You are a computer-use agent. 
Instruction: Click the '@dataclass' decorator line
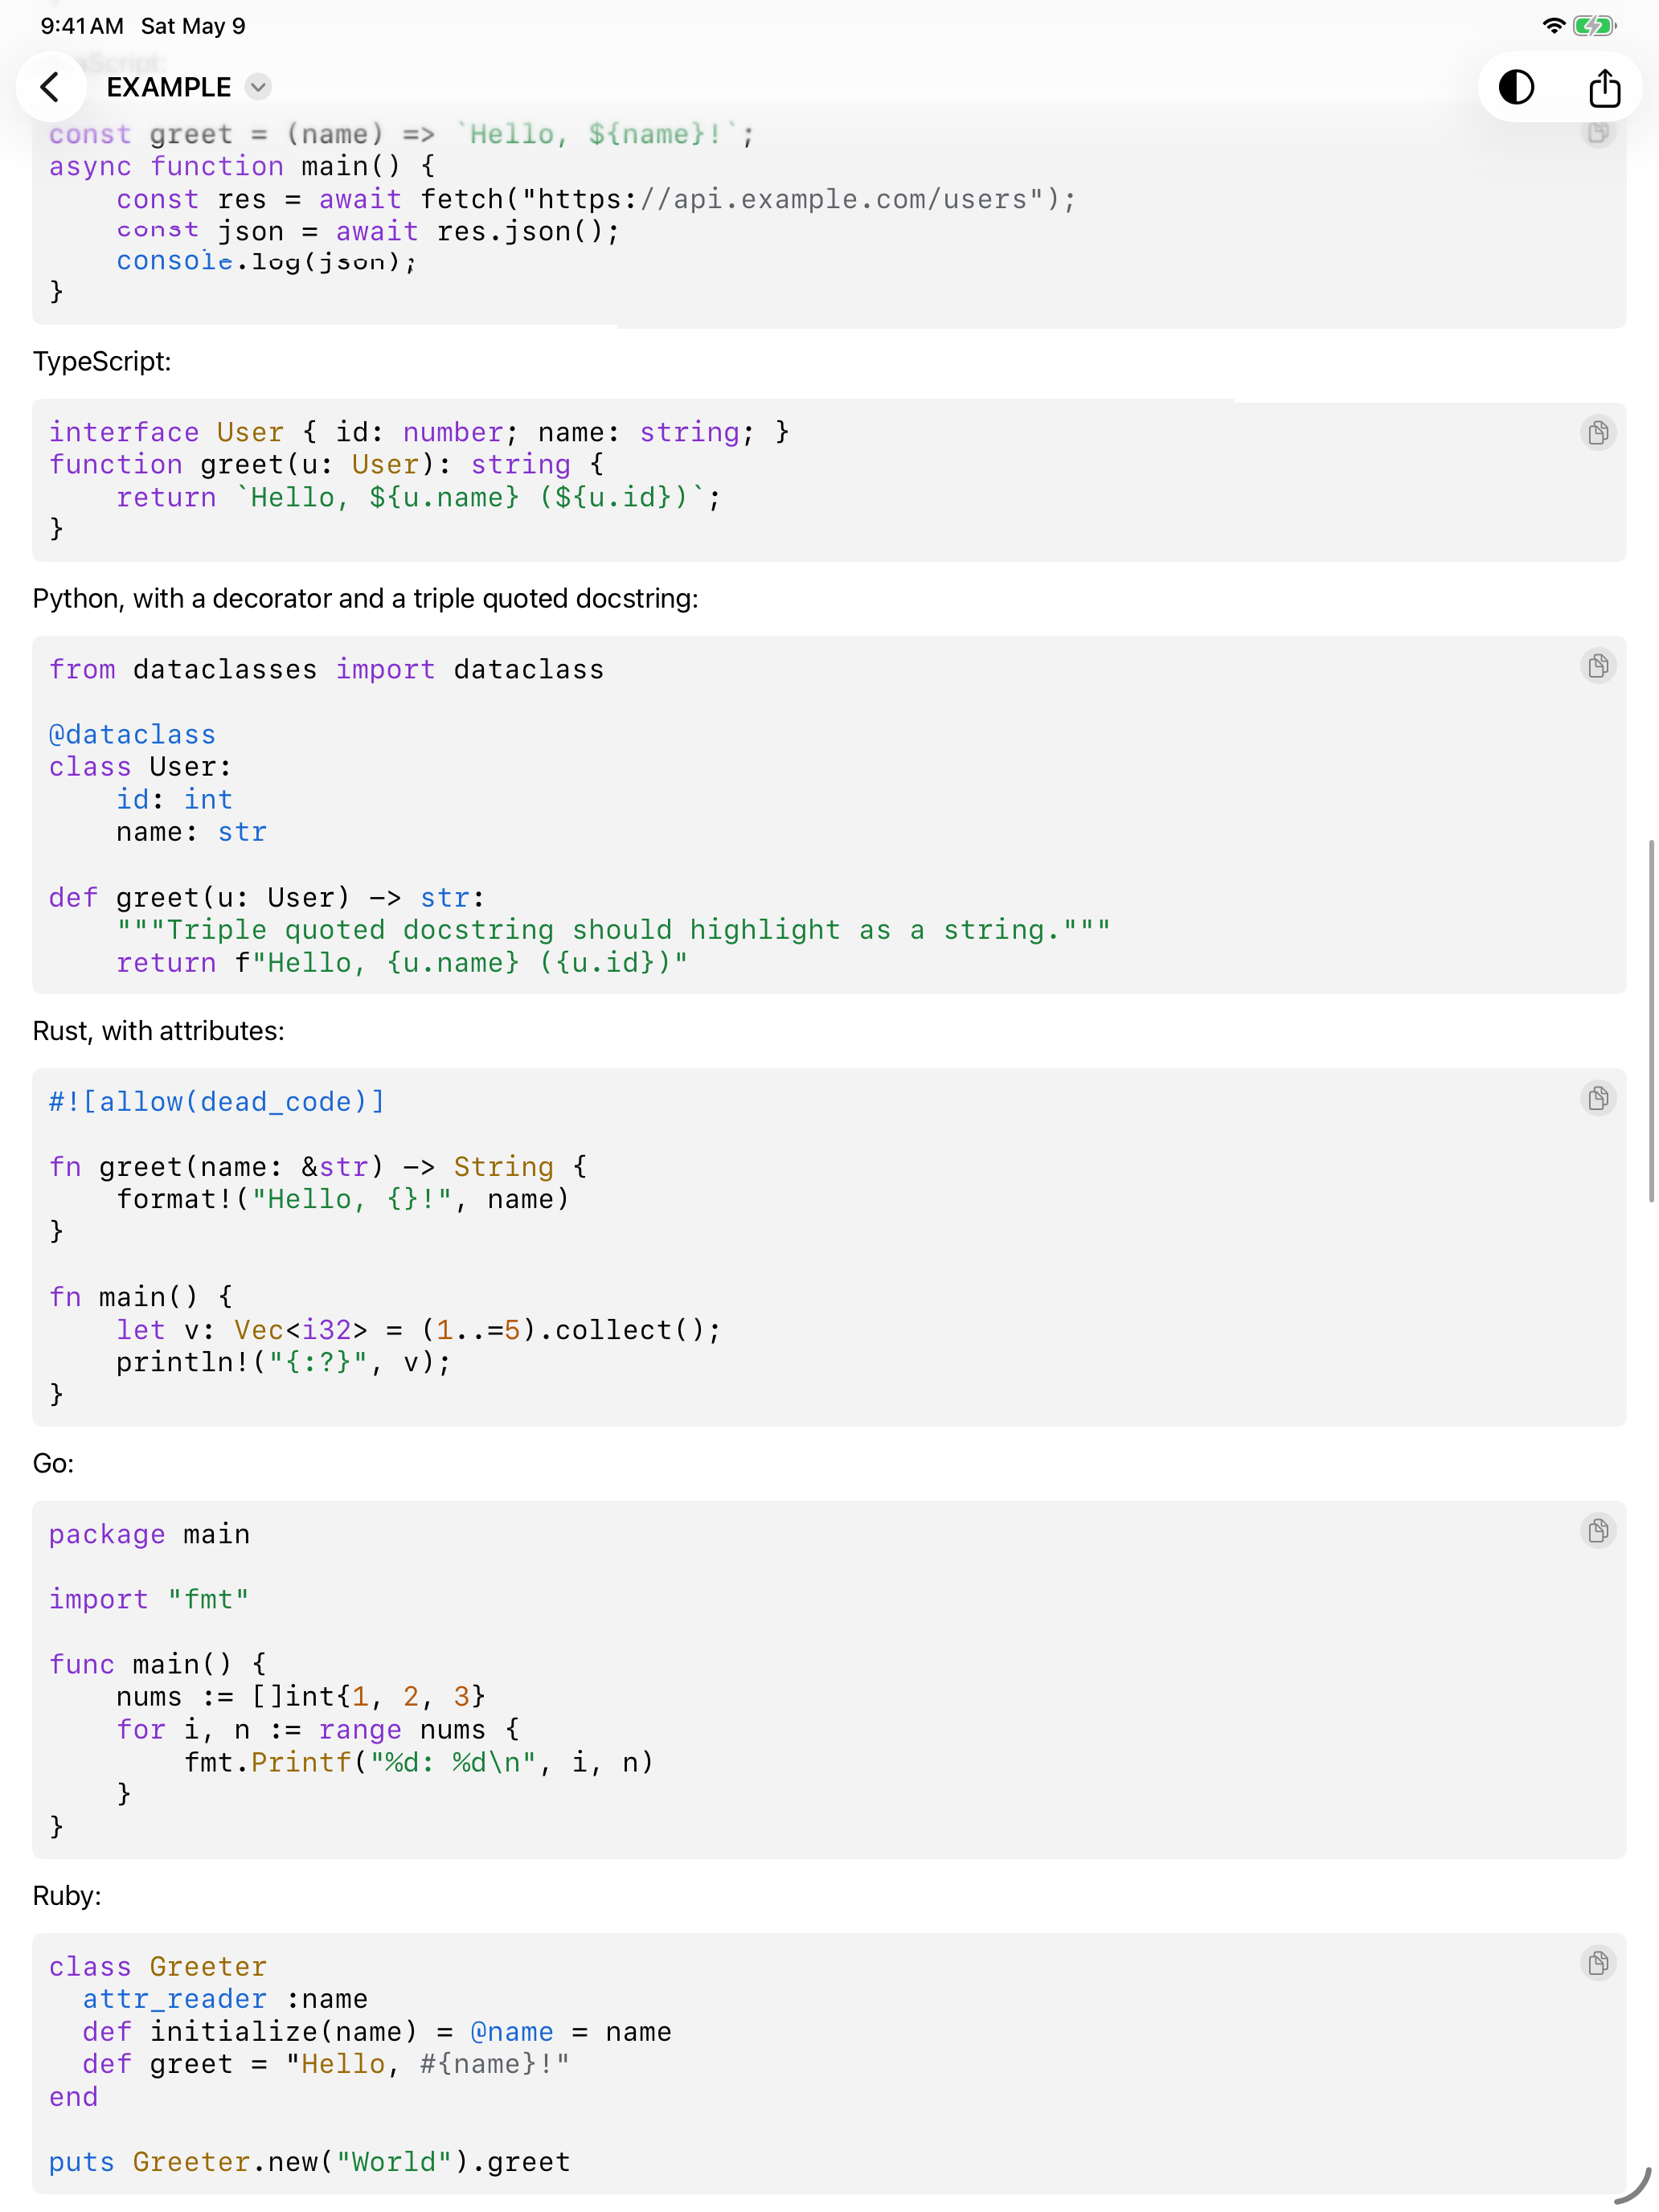(132, 735)
